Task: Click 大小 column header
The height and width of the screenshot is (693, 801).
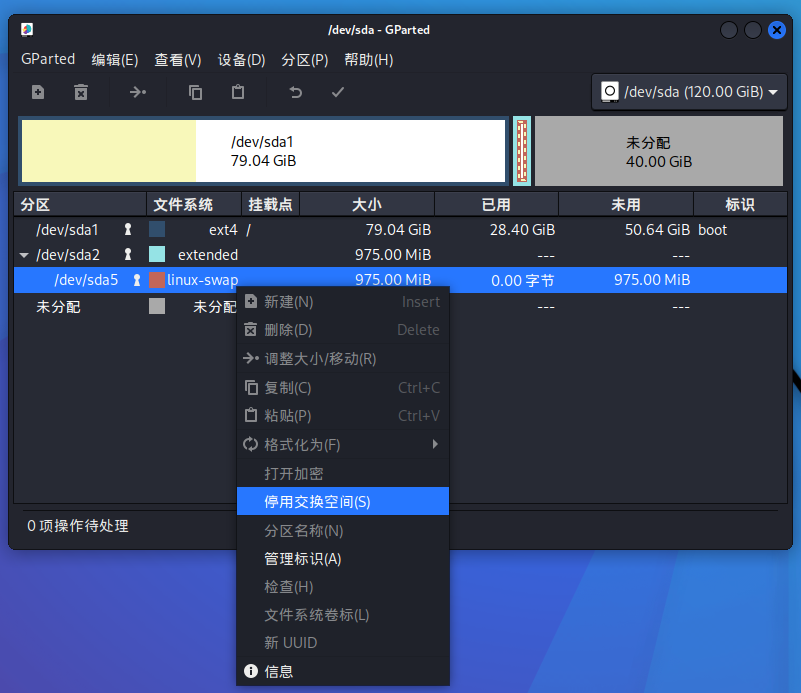Action: click(367, 205)
